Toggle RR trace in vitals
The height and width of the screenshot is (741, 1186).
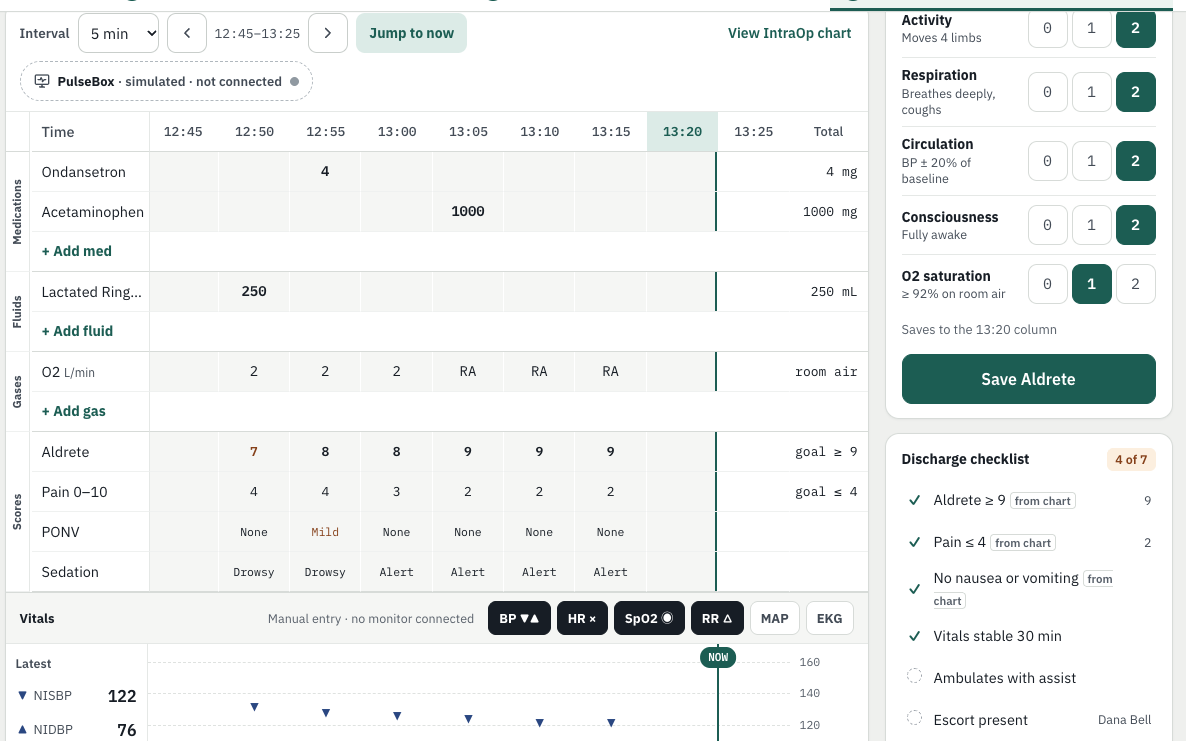click(x=717, y=618)
